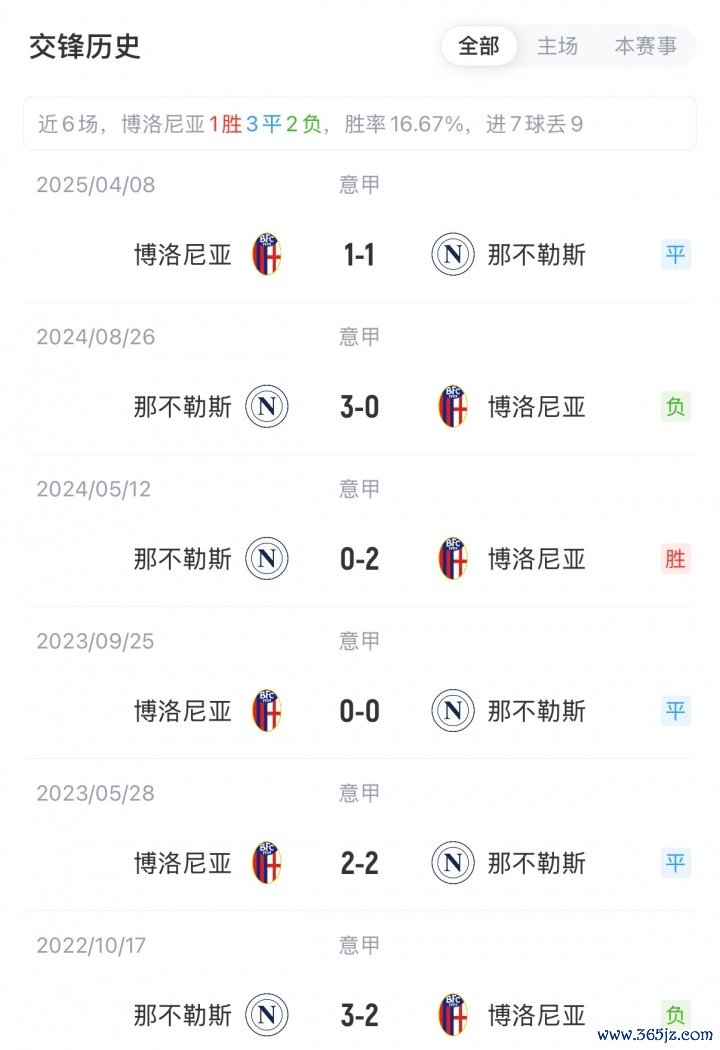
Task: Click the red 胜 result badge
Action: (676, 559)
